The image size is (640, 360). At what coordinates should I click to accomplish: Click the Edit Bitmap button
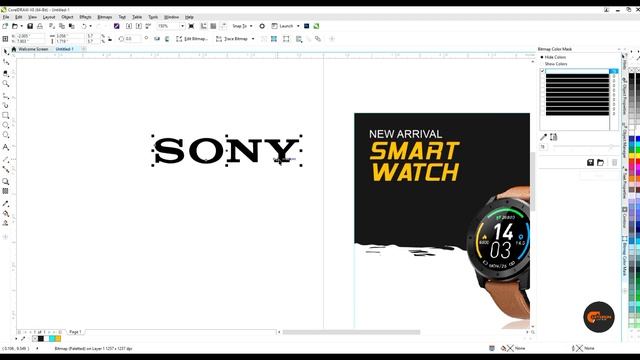(192, 39)
